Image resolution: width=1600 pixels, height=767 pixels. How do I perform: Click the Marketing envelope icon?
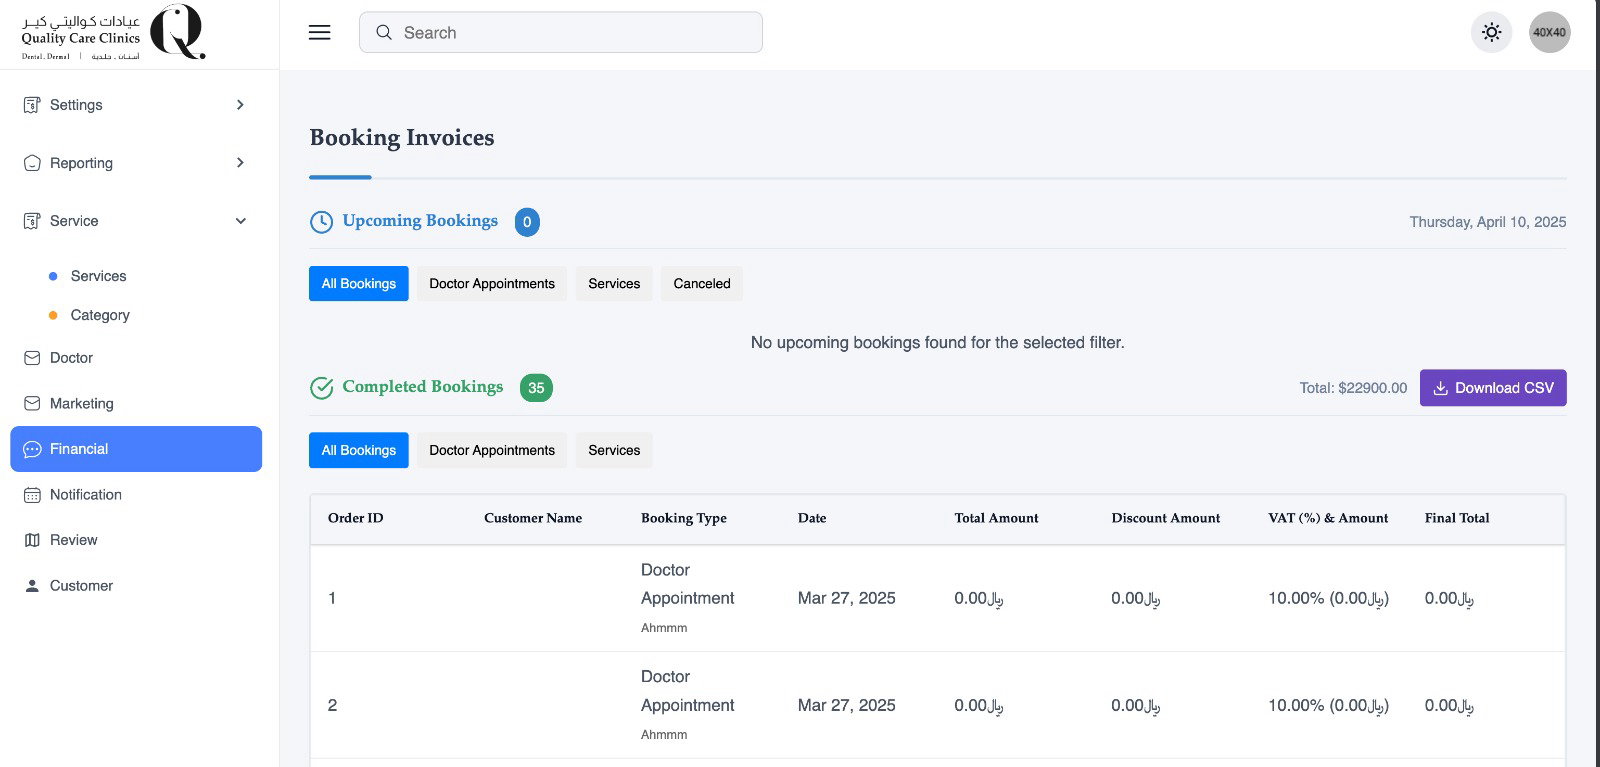[32, 403]
